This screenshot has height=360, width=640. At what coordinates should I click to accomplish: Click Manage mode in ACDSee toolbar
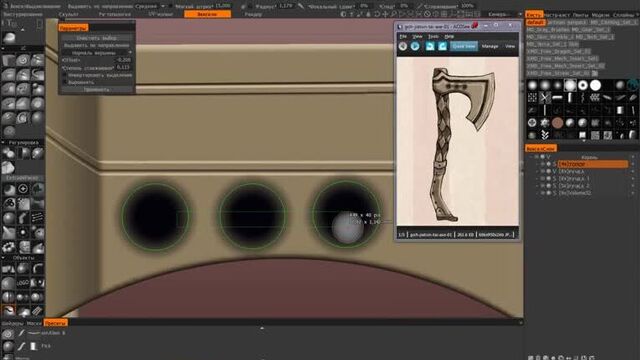pos(490,46)
